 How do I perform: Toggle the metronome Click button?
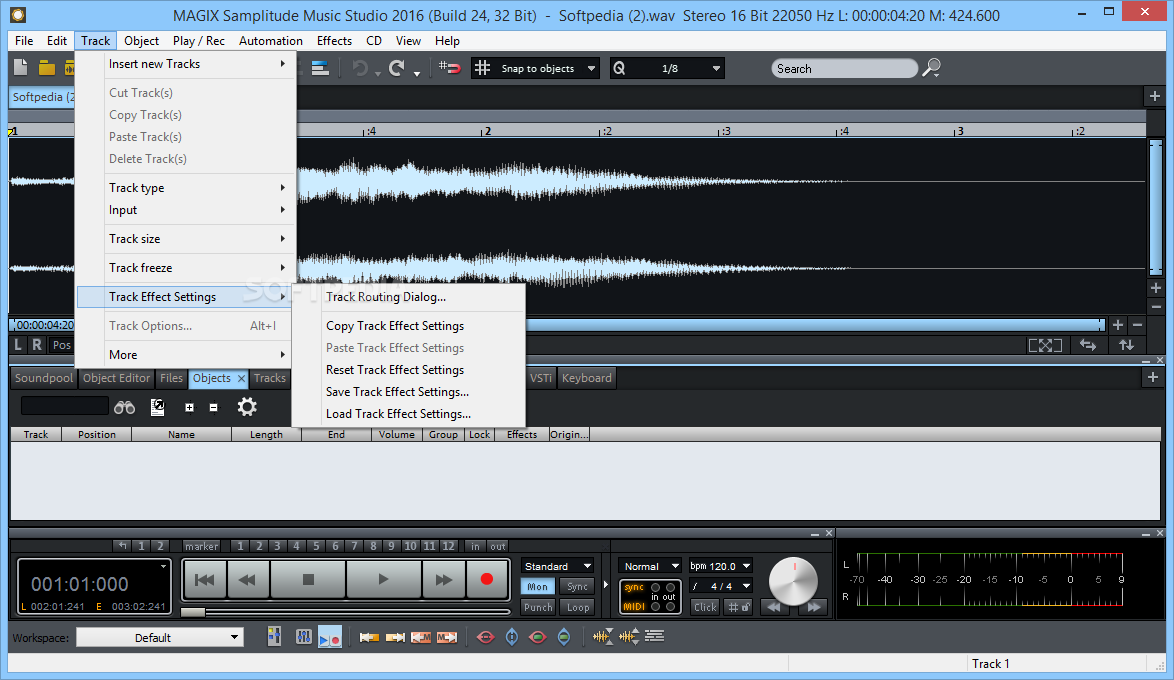pos(705,607)
